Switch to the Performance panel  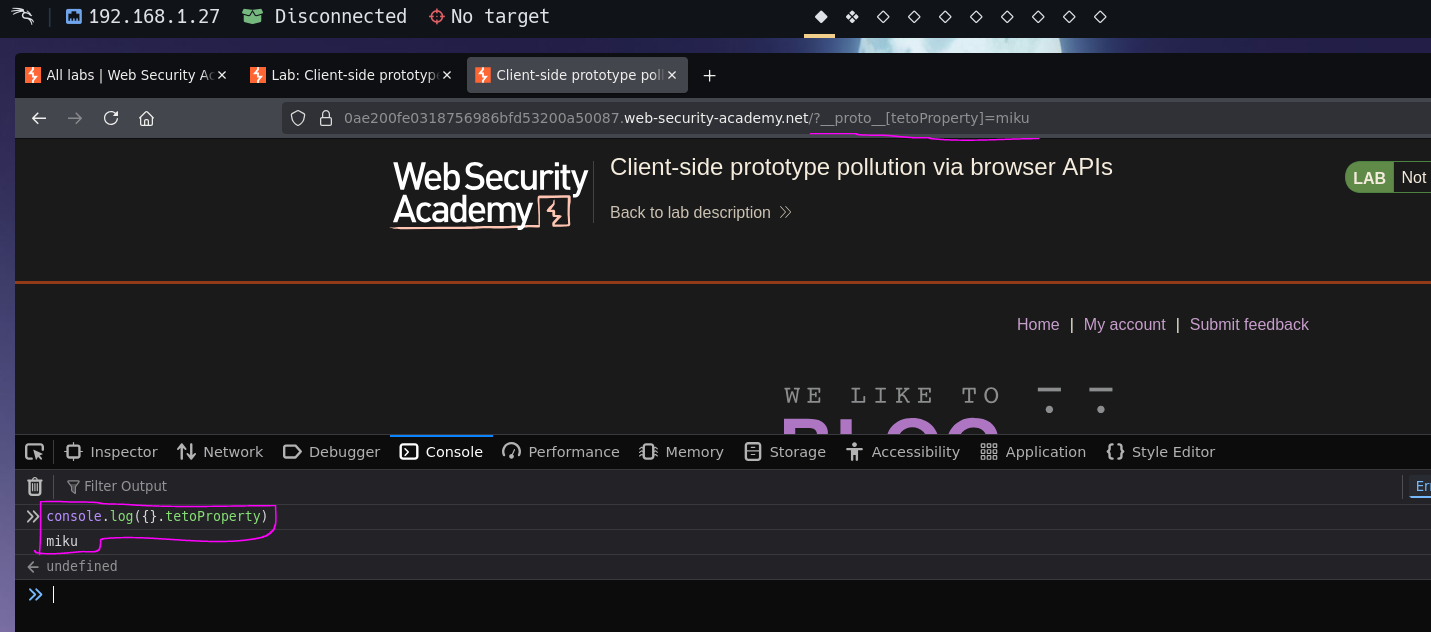(x=561, y=452)
